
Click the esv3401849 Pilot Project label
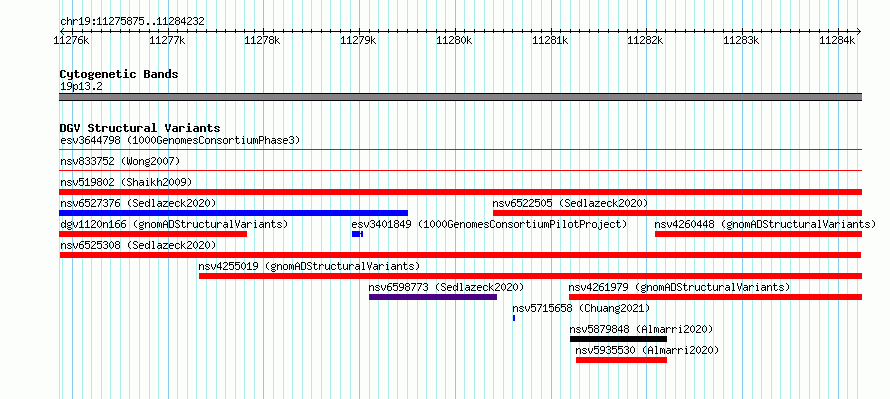[x=489, y=224]
